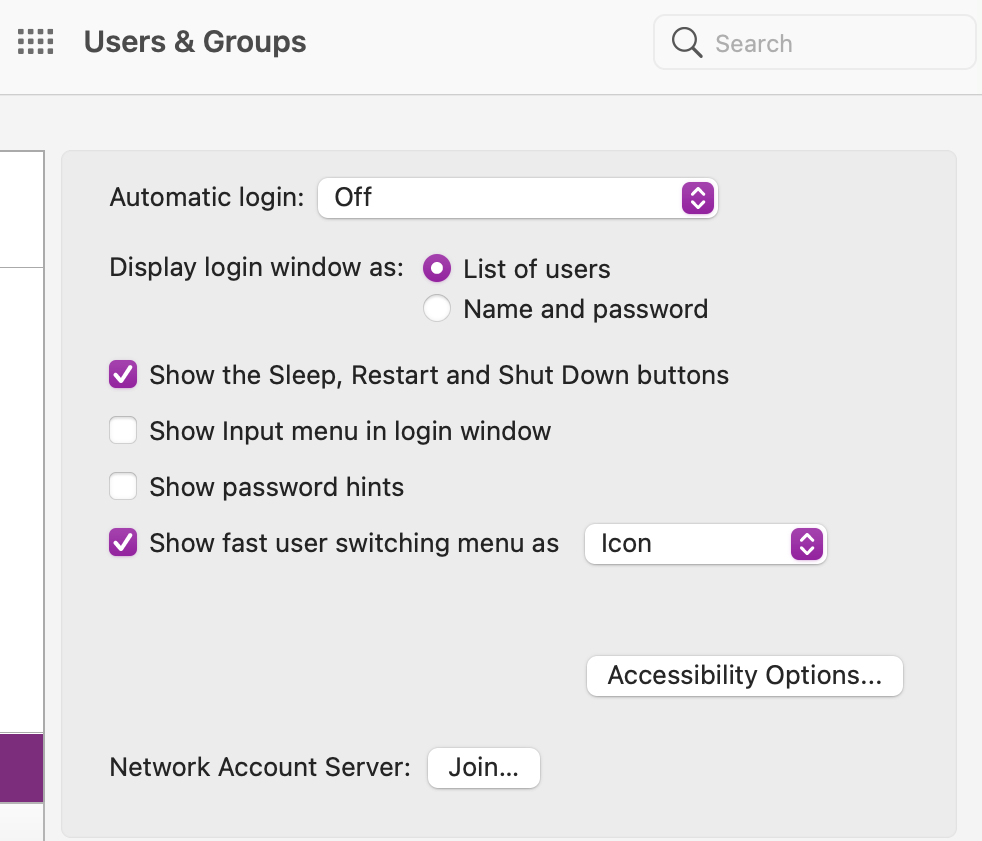Click the Display login window as label

(x=256, y=268)
